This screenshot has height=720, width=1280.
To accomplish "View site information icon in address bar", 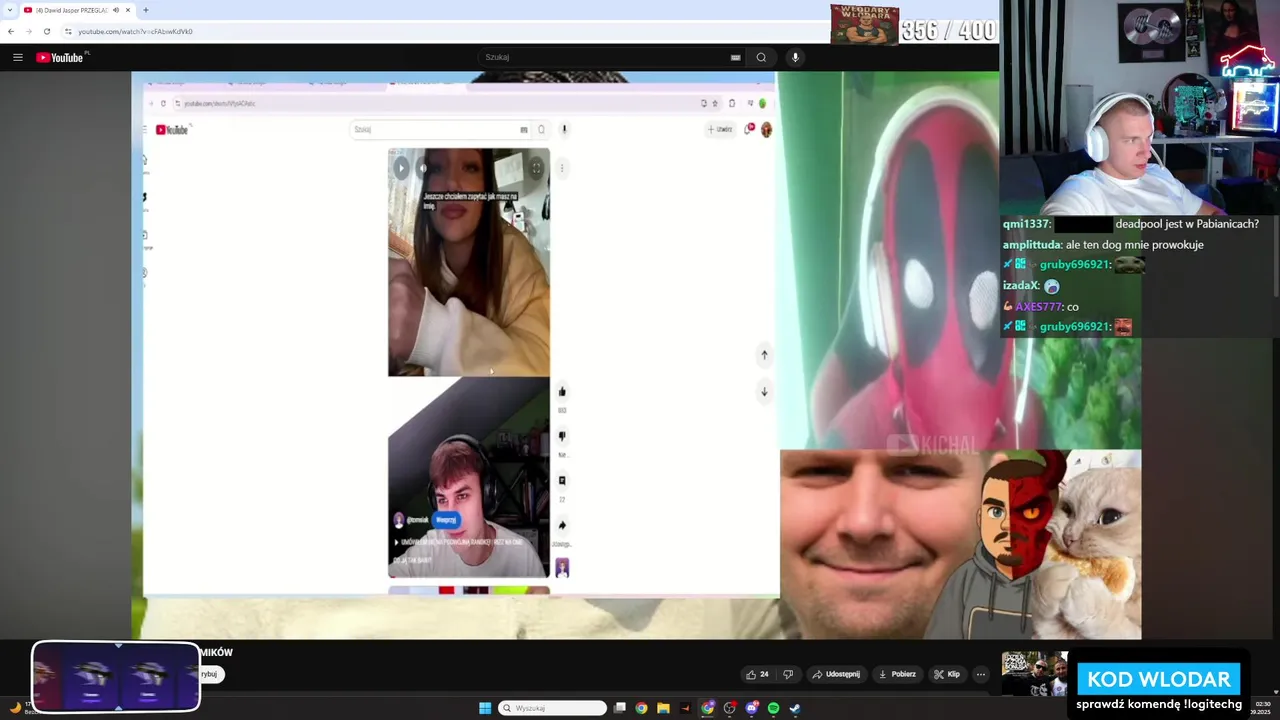I will coord(68,31).
